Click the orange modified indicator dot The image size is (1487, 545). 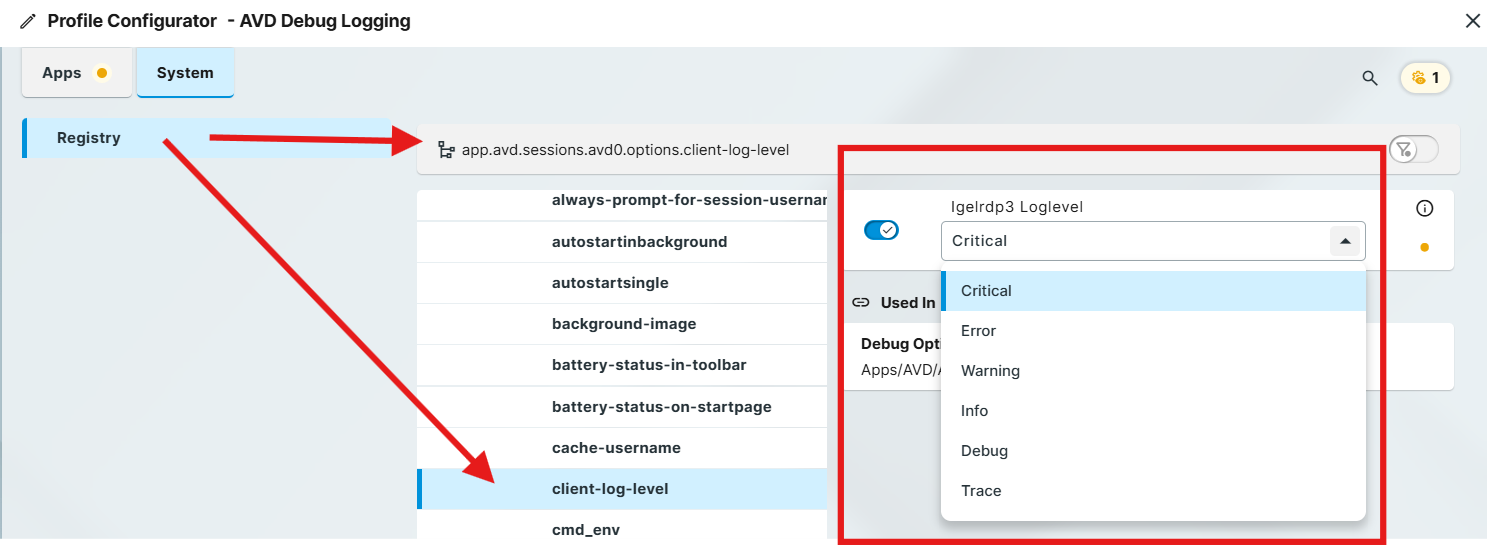[x=1424, y=247]
